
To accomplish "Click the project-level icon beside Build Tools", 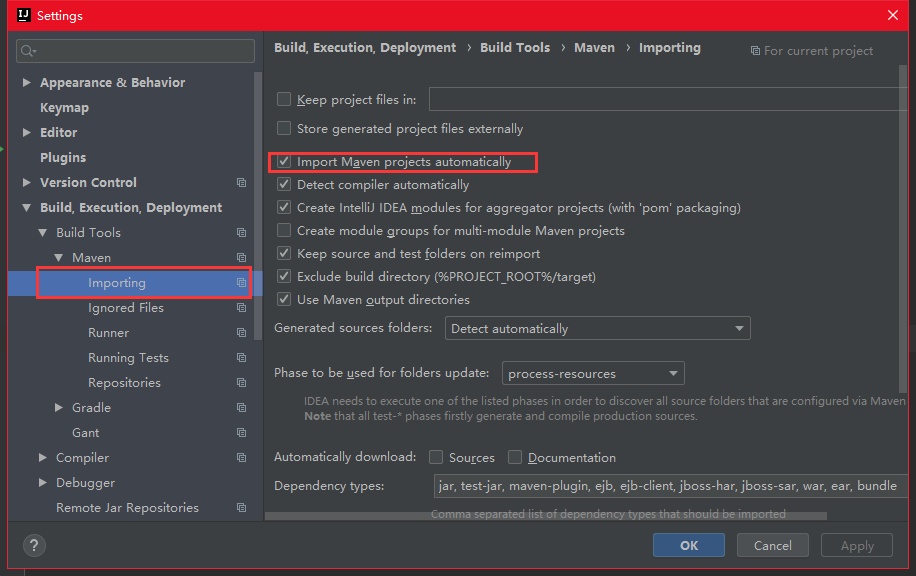I will (x=241, y=233).
